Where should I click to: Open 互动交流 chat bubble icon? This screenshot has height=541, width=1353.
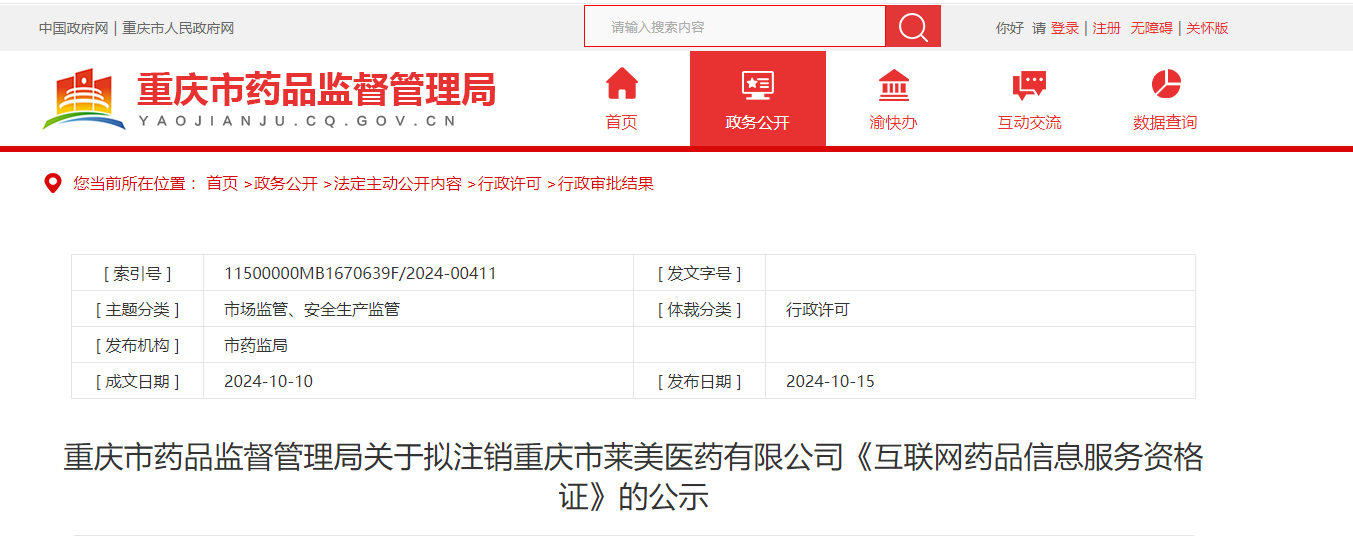(1029, 84)
